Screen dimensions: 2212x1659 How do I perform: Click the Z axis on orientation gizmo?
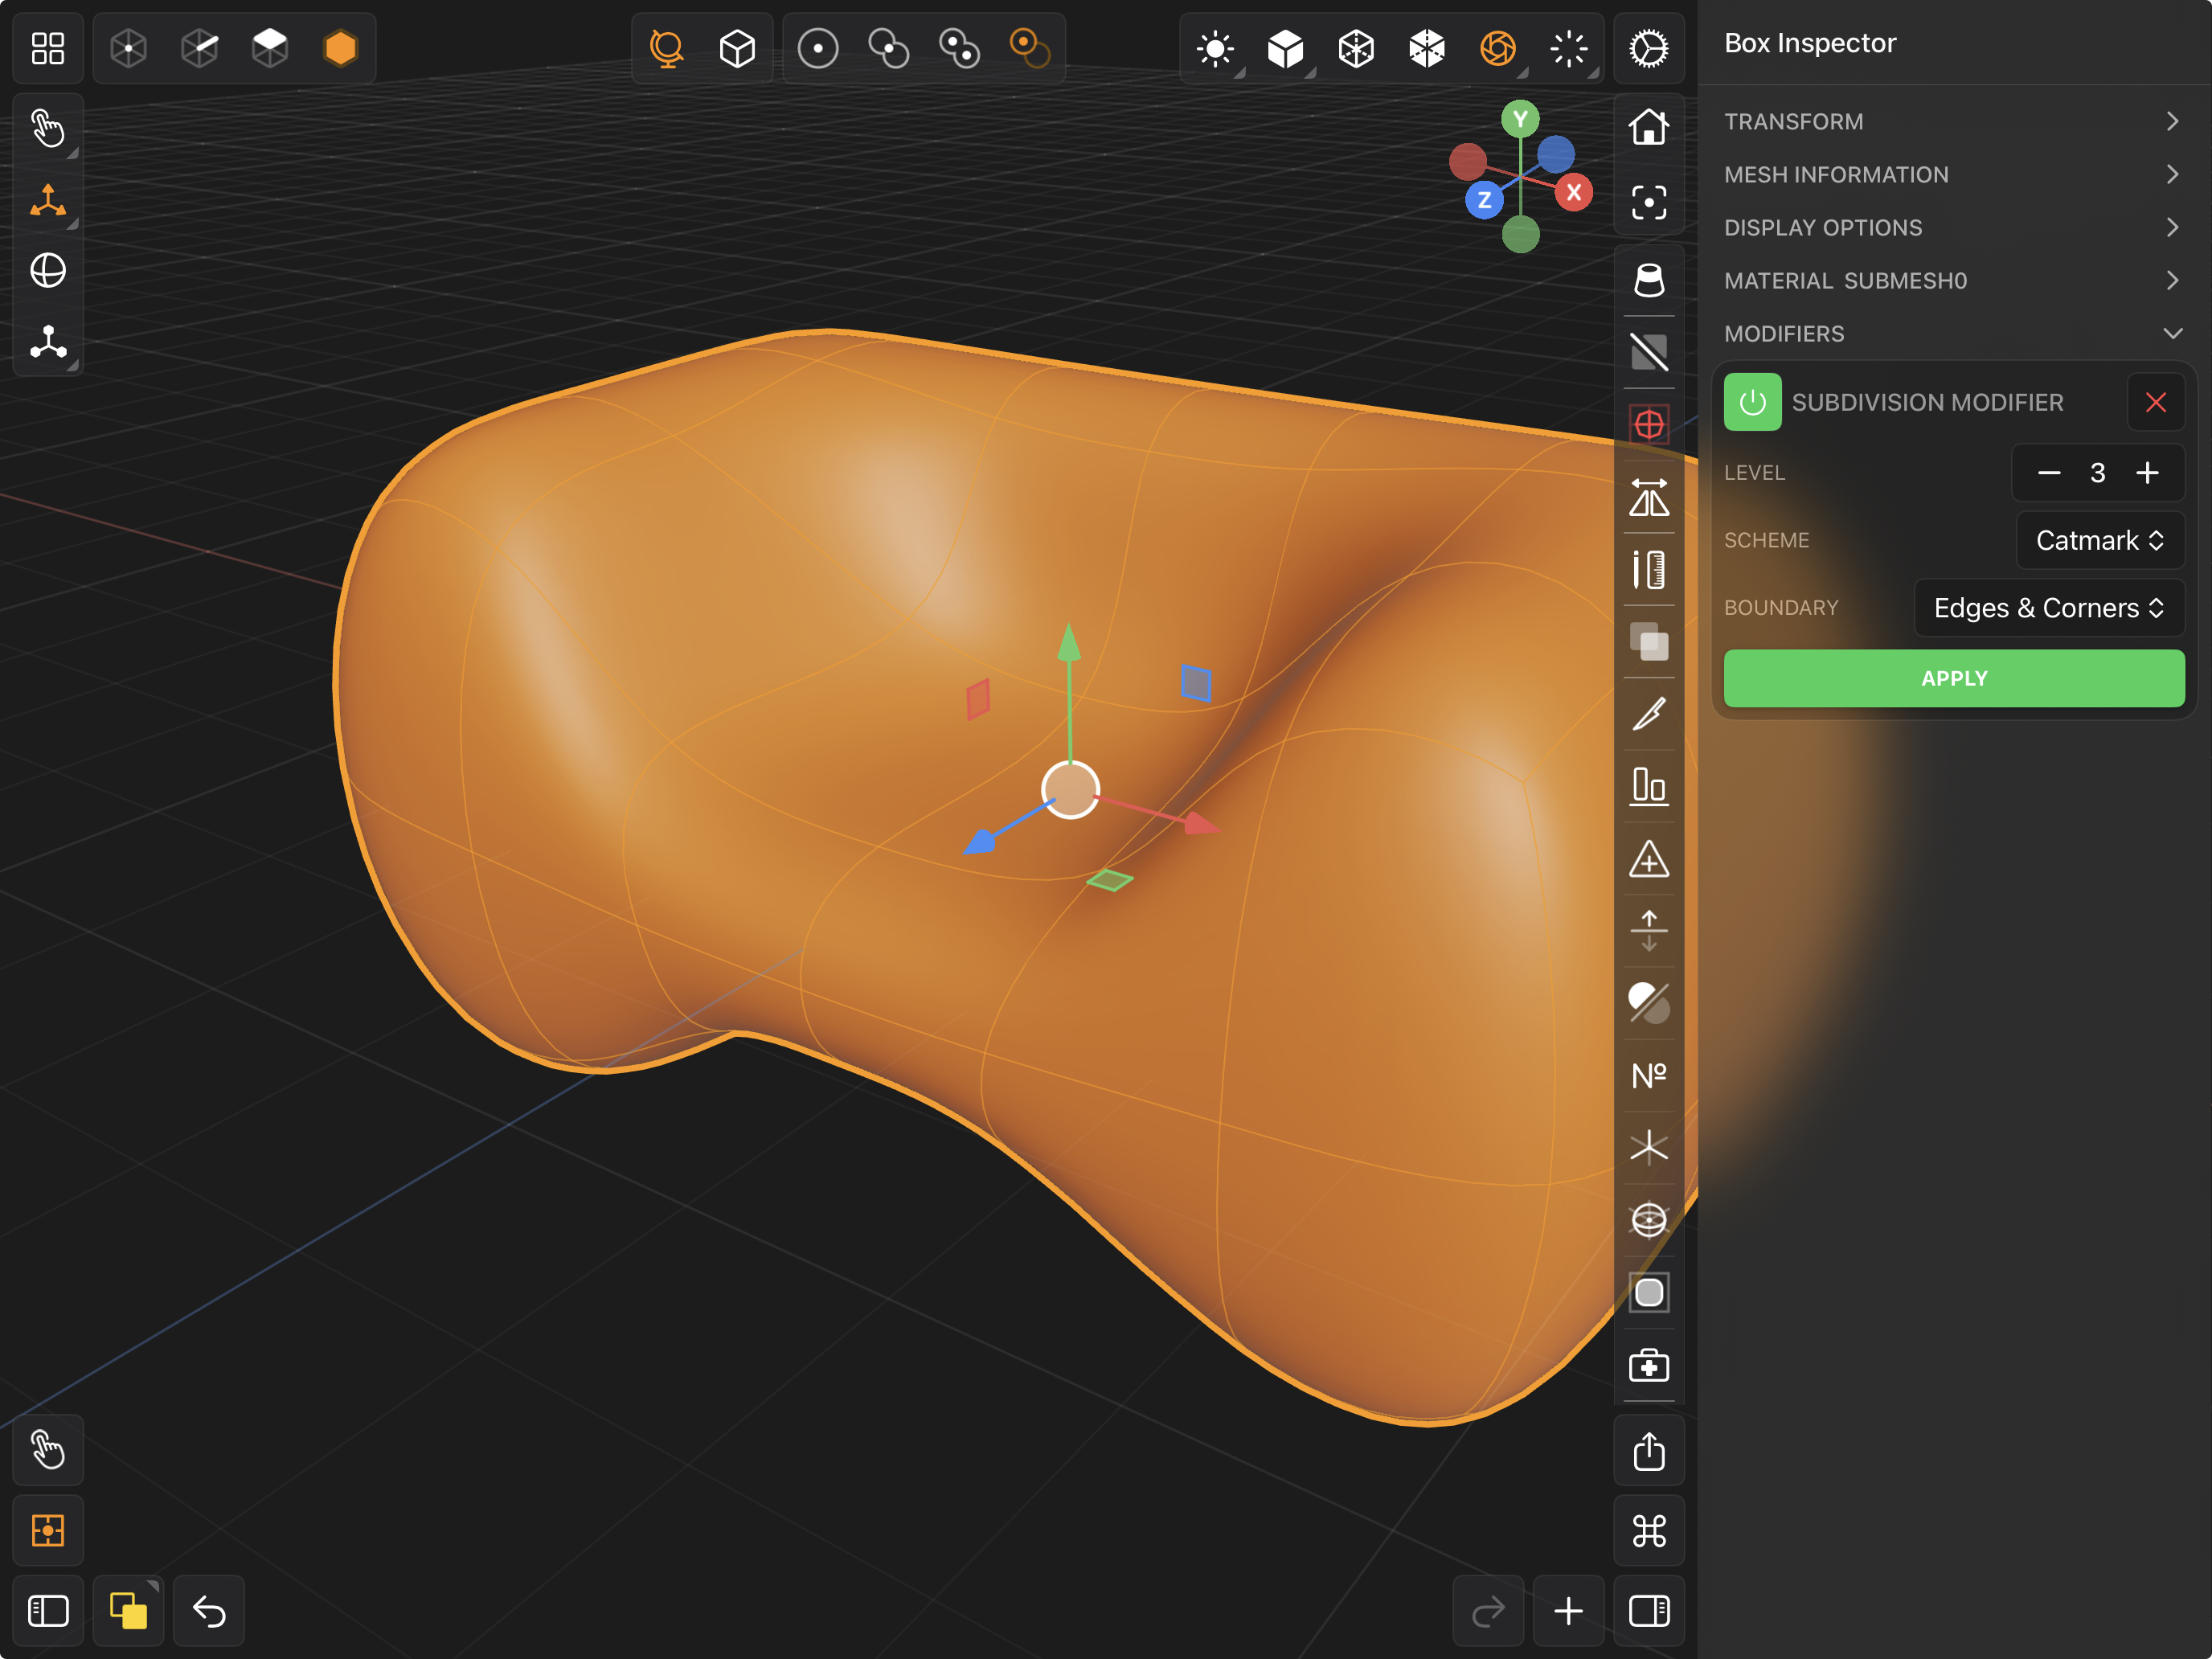(1484, 200)
